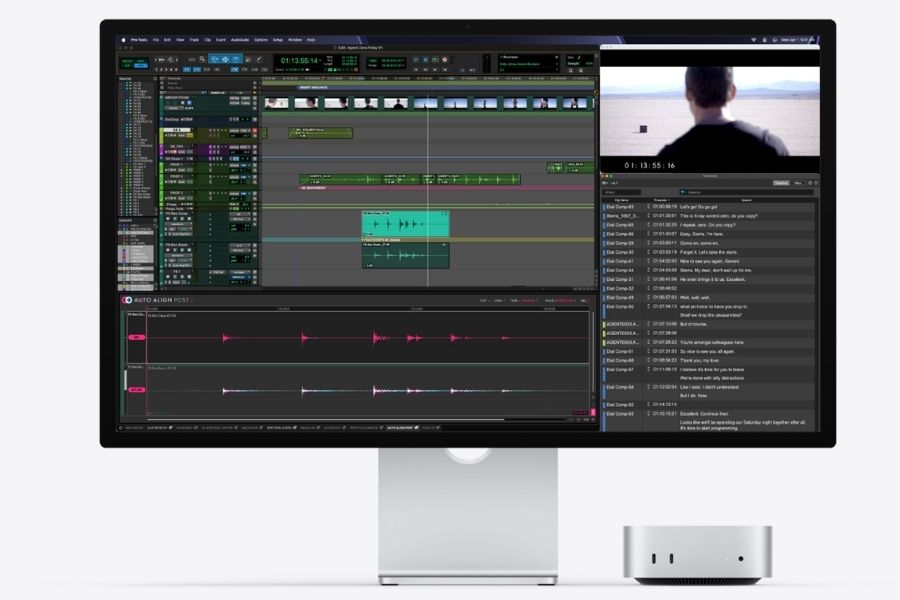Select the Trim tool
The image size is (900, 600).
(x=214, y=59)
